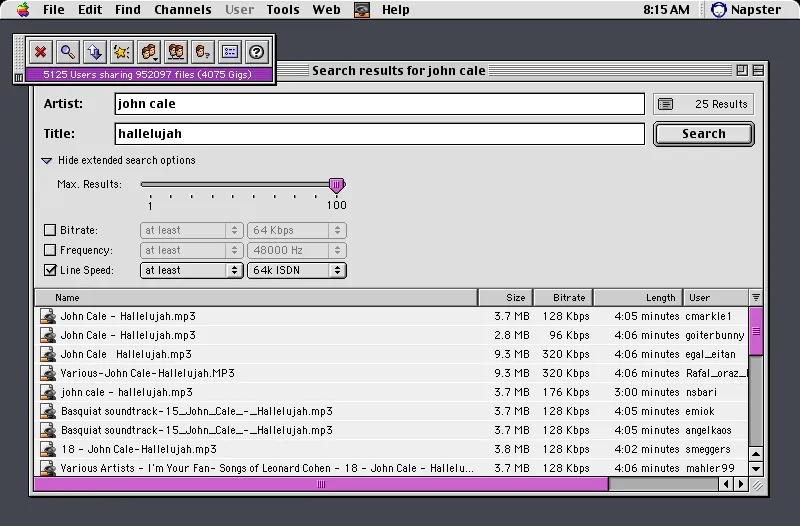The width and height of the screenshot is (800, 526).
Task: Open the 64k ISDN line speed dropdown
Action: 297,270
